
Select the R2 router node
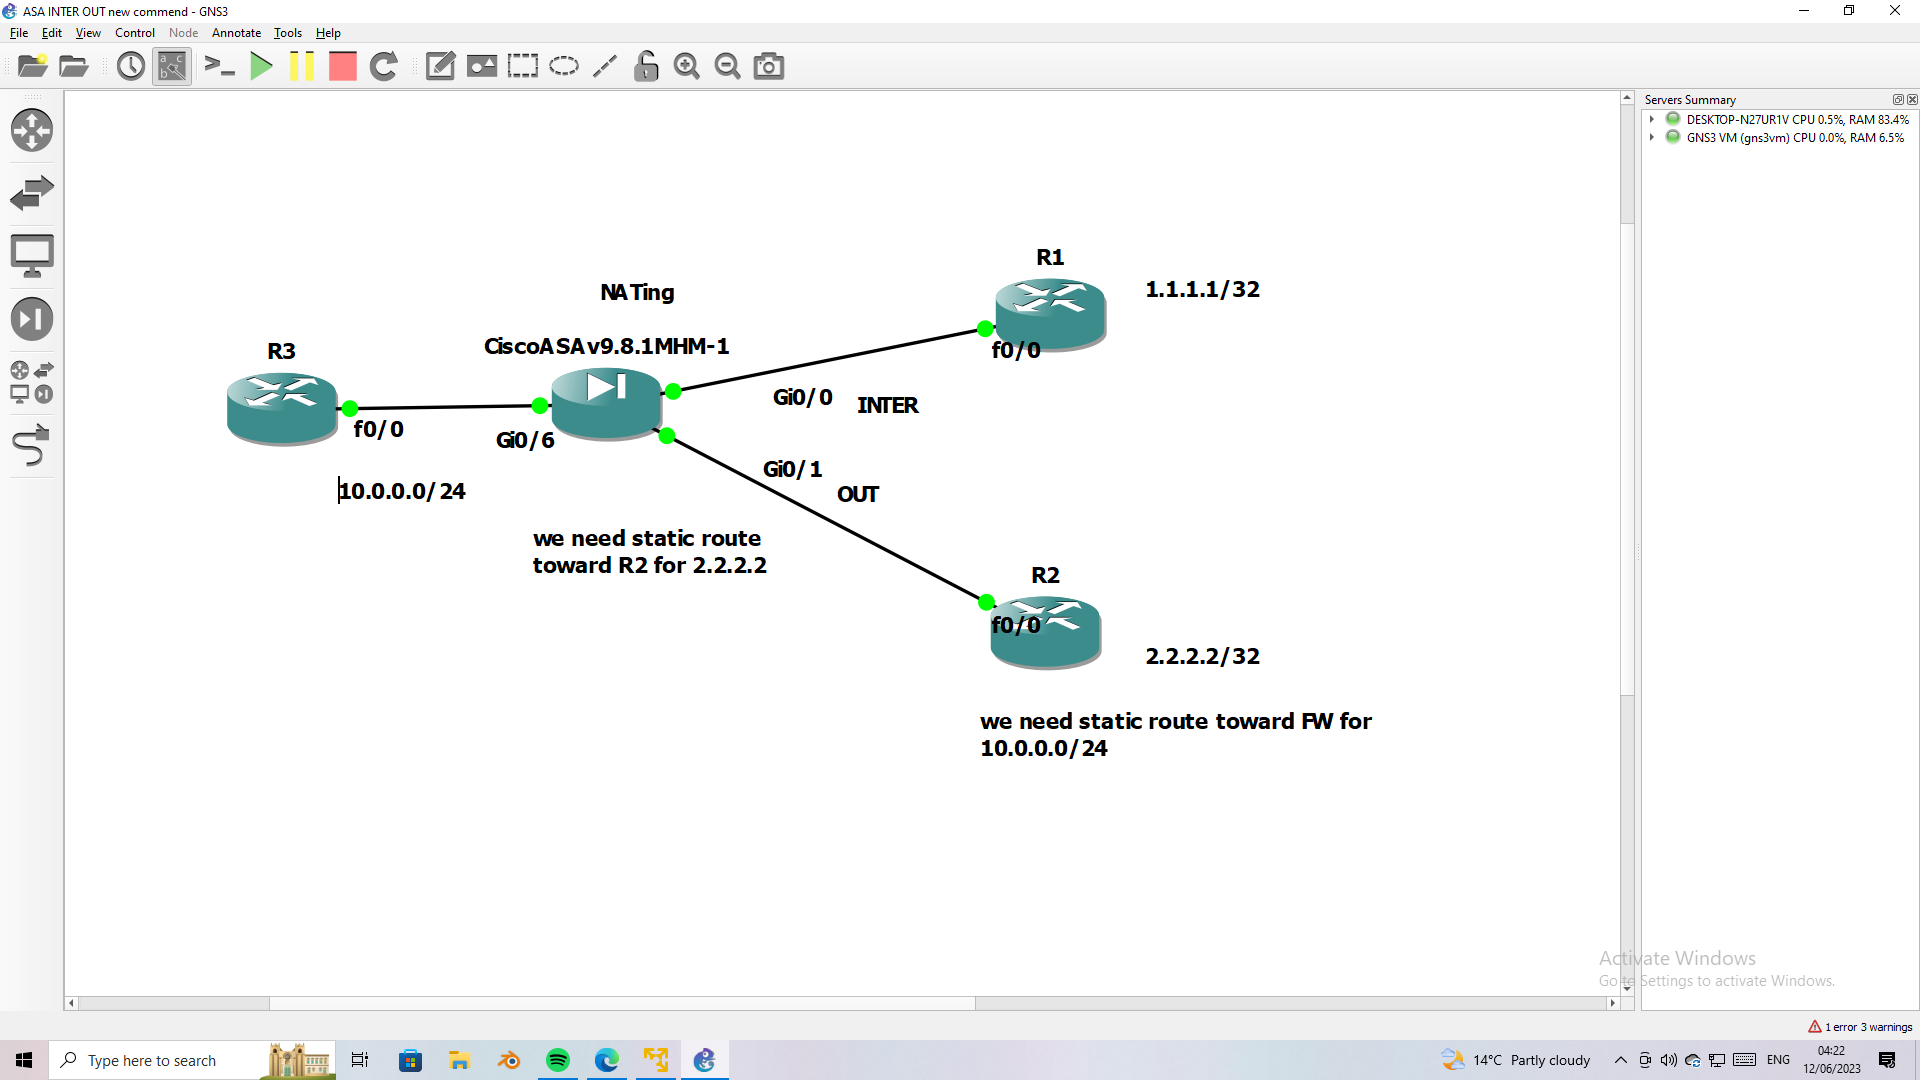(1045, 630)
